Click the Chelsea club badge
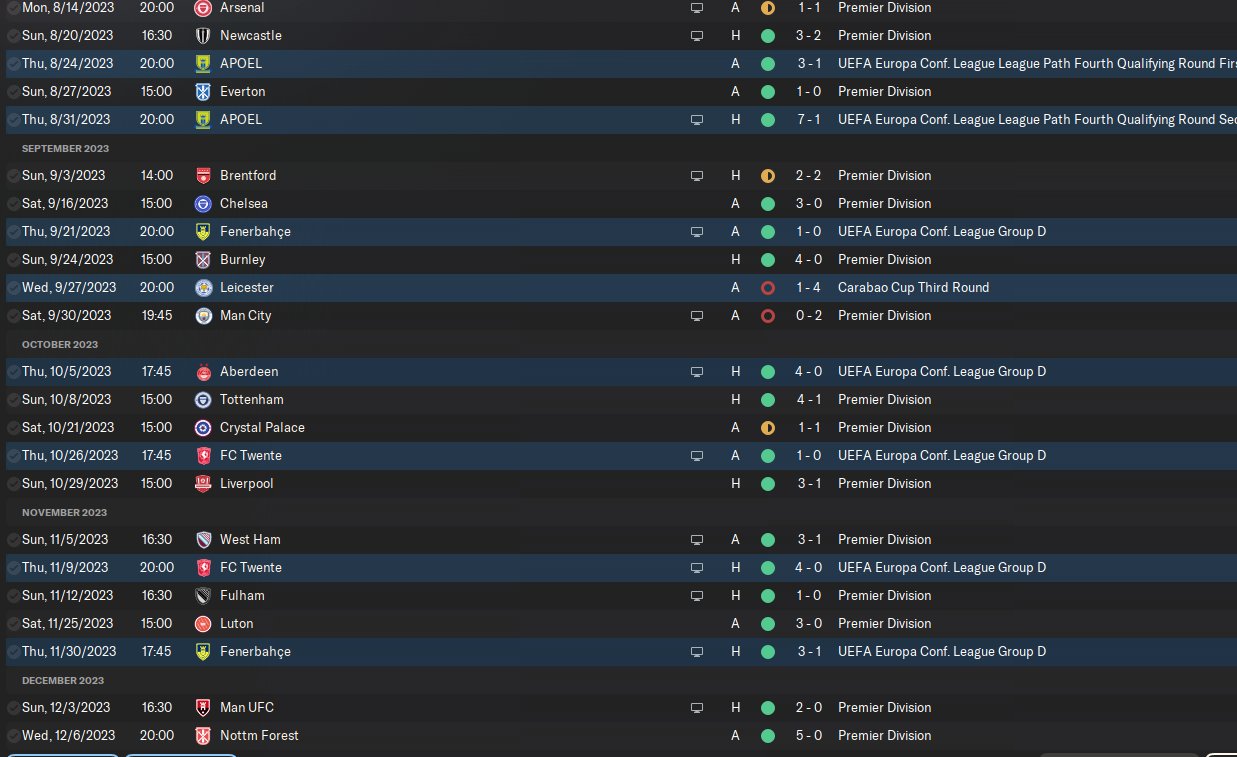The width and height of the screenshot is (1237, 757). 203,203
